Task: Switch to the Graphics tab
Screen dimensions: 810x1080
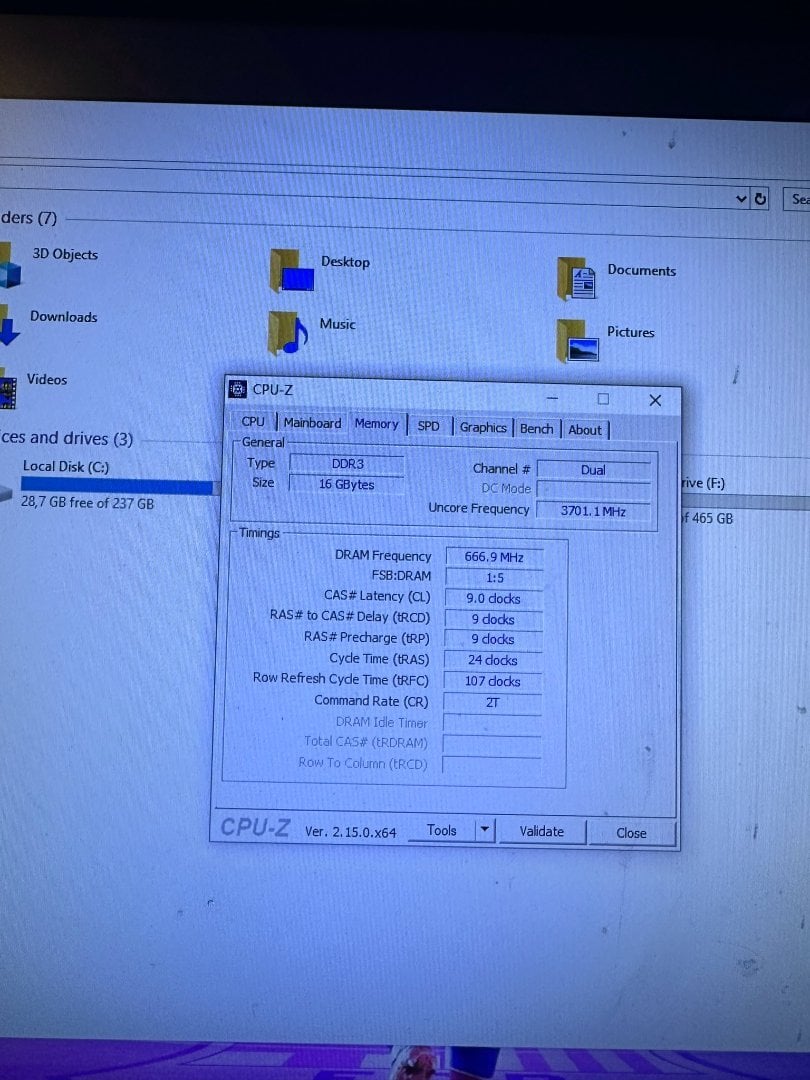Action: 483,427
